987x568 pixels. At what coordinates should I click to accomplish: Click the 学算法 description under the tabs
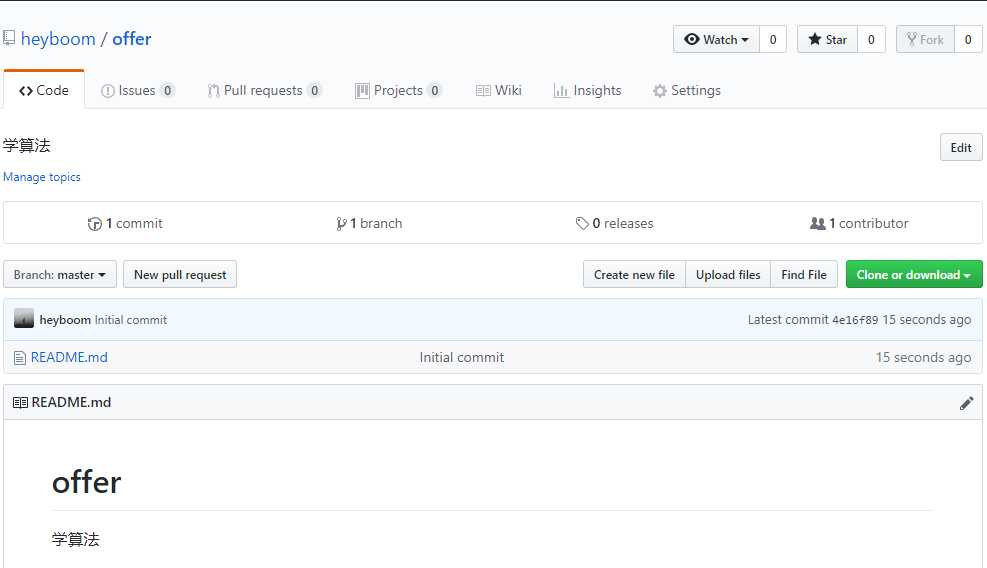click(x=26, y=145)
